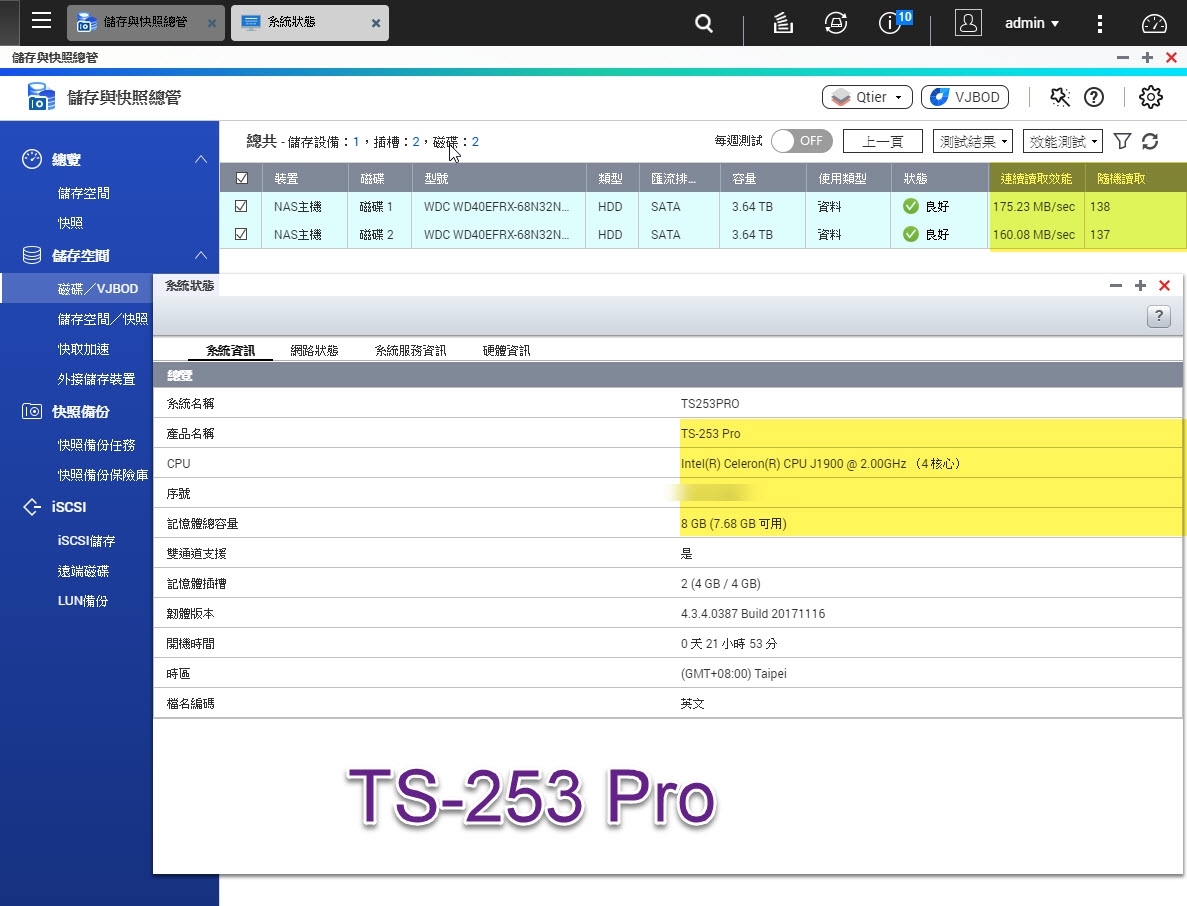1187x906 pixels.
Task: Open help question mark in storage manager
Action: point(1094,97)
